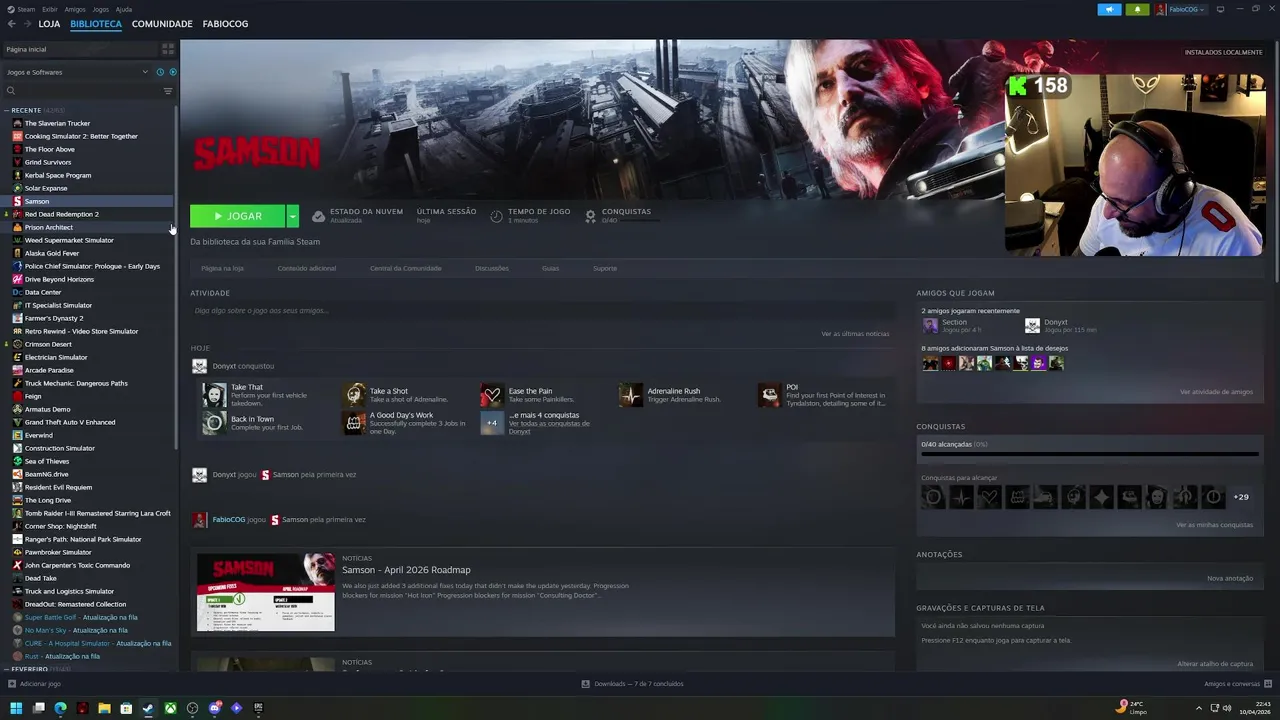
Task: Click the +4 more achievements badge
Action: pos(491,423)
